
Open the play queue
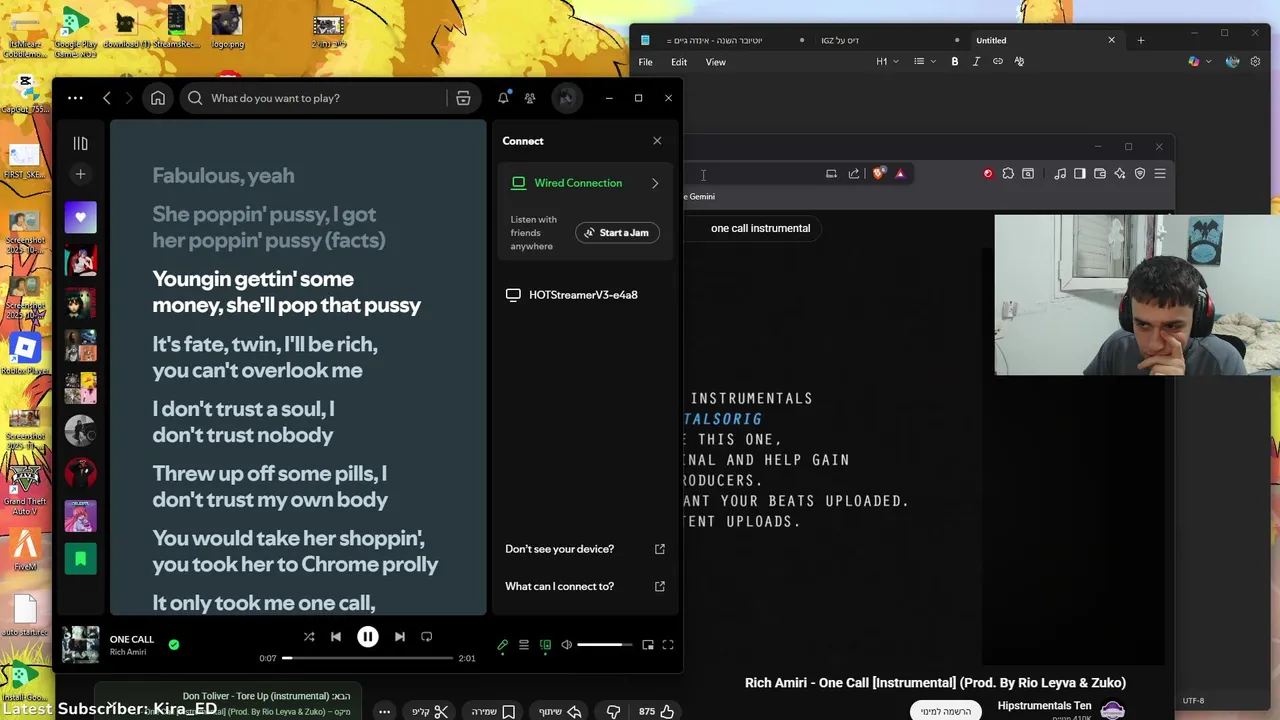pyautogui.click(x=524, y=645)
